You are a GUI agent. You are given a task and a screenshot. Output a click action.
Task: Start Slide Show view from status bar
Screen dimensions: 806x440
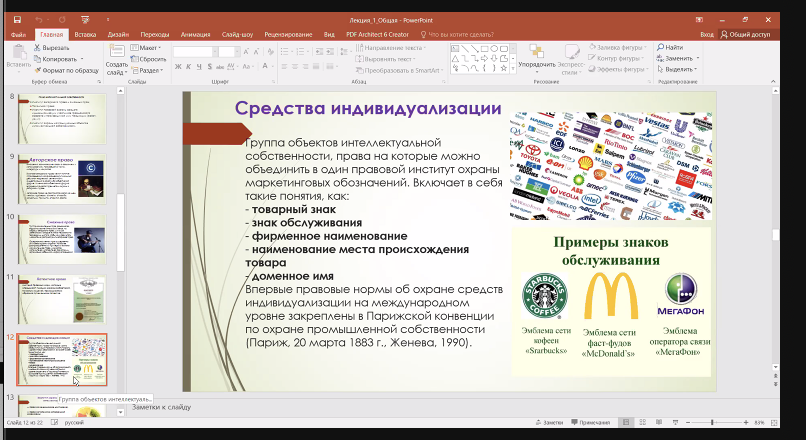point(674,422)
